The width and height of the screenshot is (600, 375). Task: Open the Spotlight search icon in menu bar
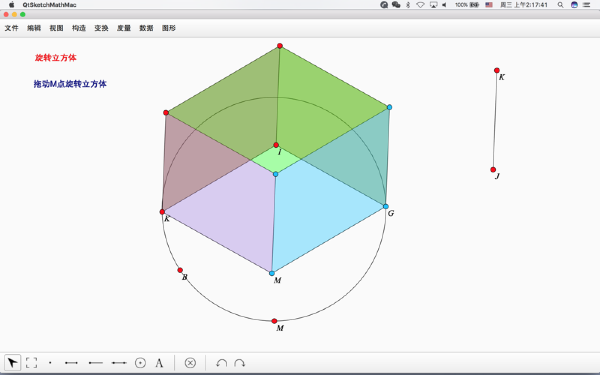click(x=560, y=5)
